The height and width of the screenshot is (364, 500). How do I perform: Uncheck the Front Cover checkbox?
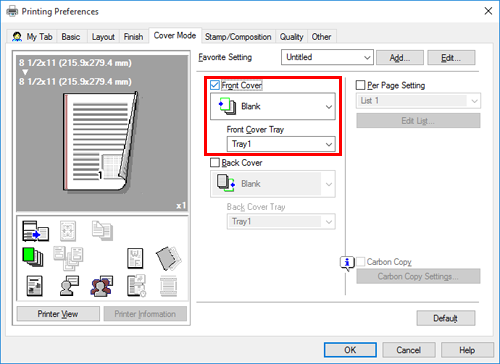pyautogui.click(x=215, y=85)
